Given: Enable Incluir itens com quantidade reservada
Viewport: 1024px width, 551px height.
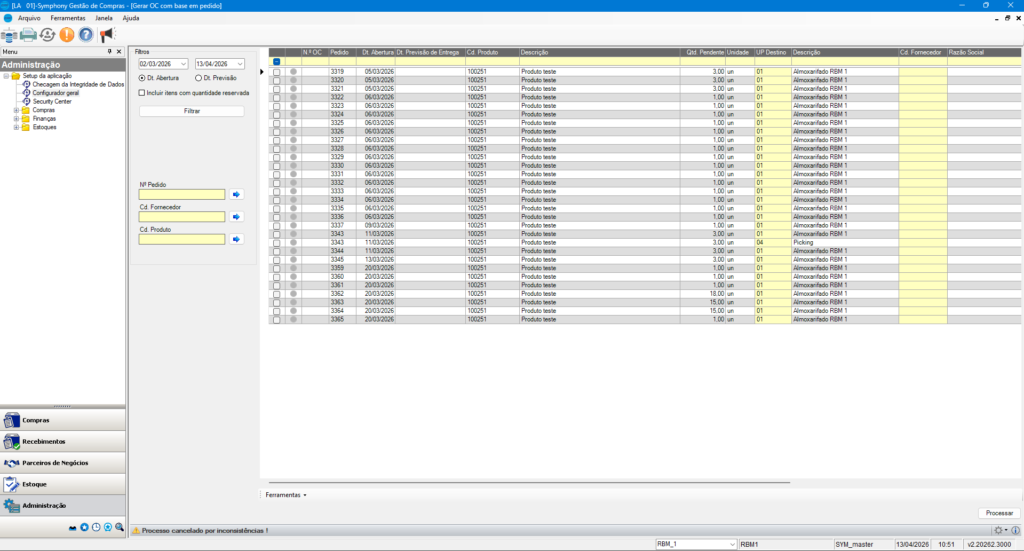Looking at the screenshot, I should click(x=142, y=92).
